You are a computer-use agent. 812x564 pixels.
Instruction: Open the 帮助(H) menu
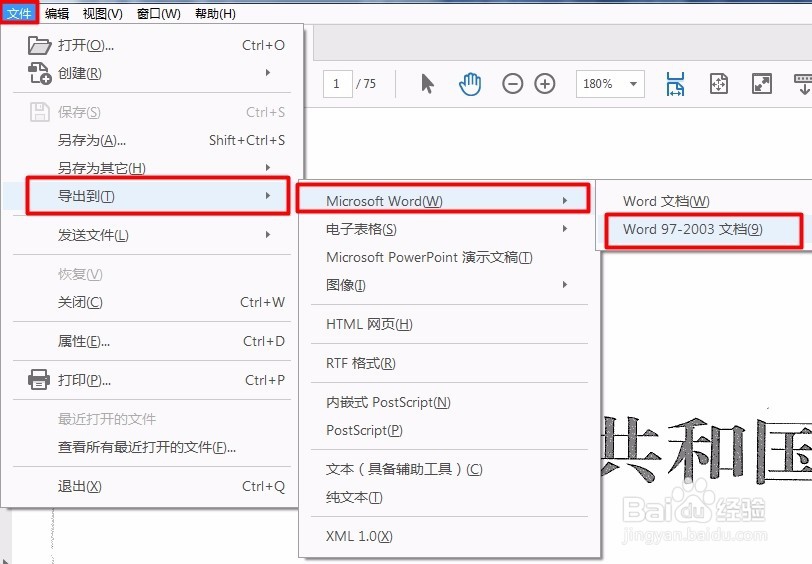coord(215,13)
